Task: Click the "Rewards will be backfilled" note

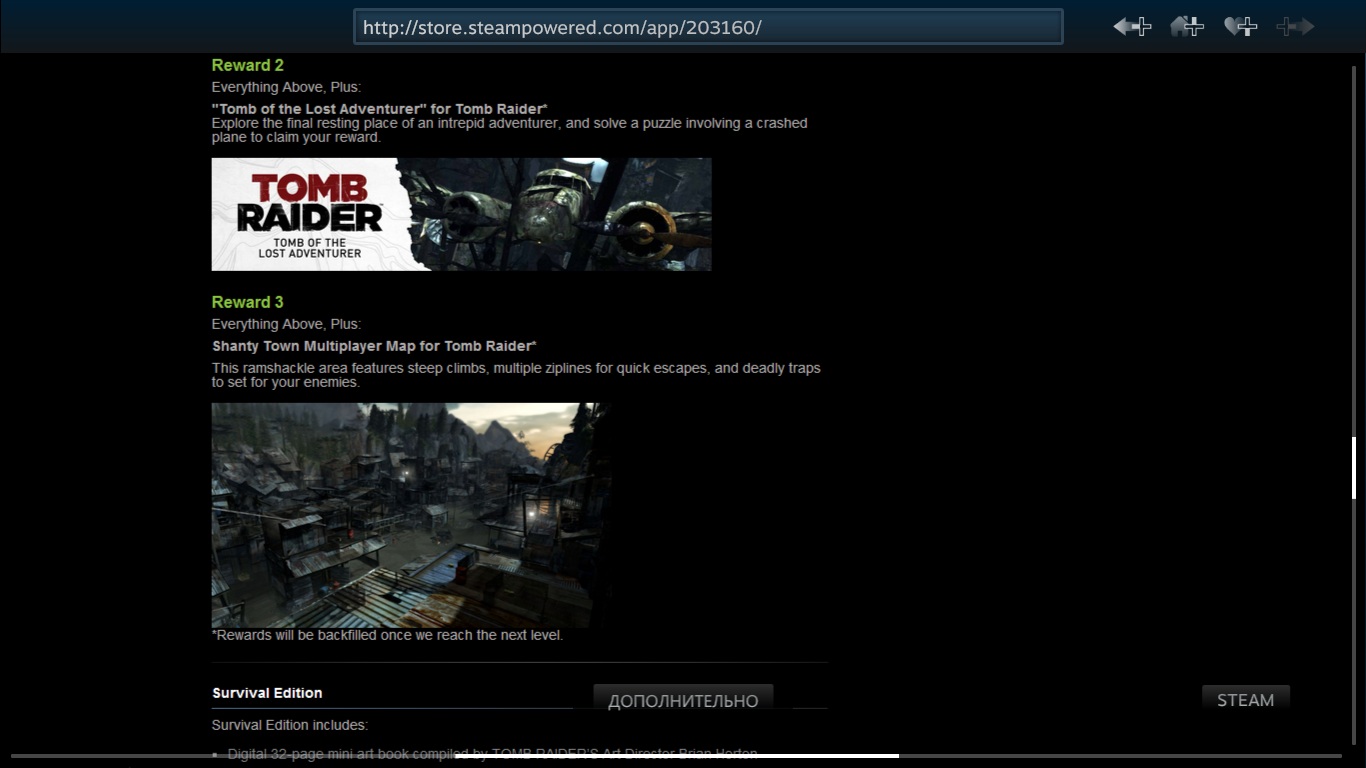Action: (387, 635)
